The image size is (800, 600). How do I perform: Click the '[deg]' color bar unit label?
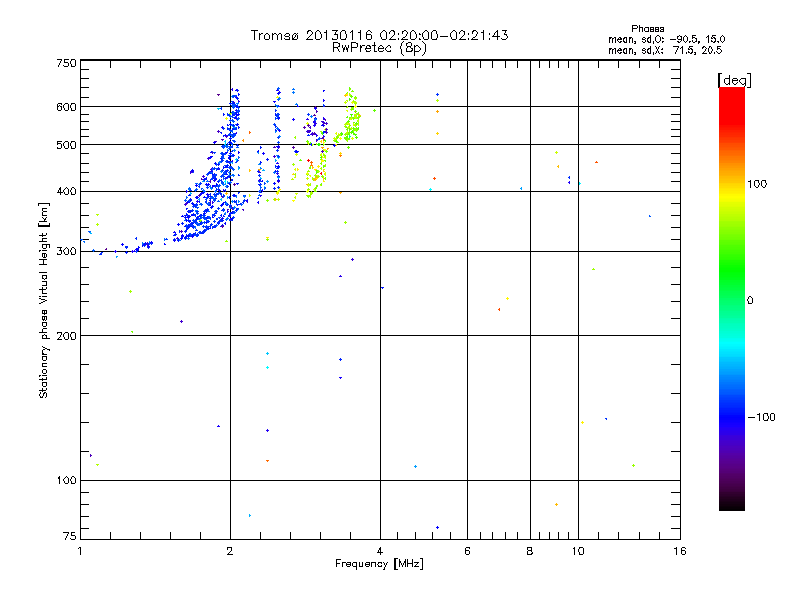734,81
